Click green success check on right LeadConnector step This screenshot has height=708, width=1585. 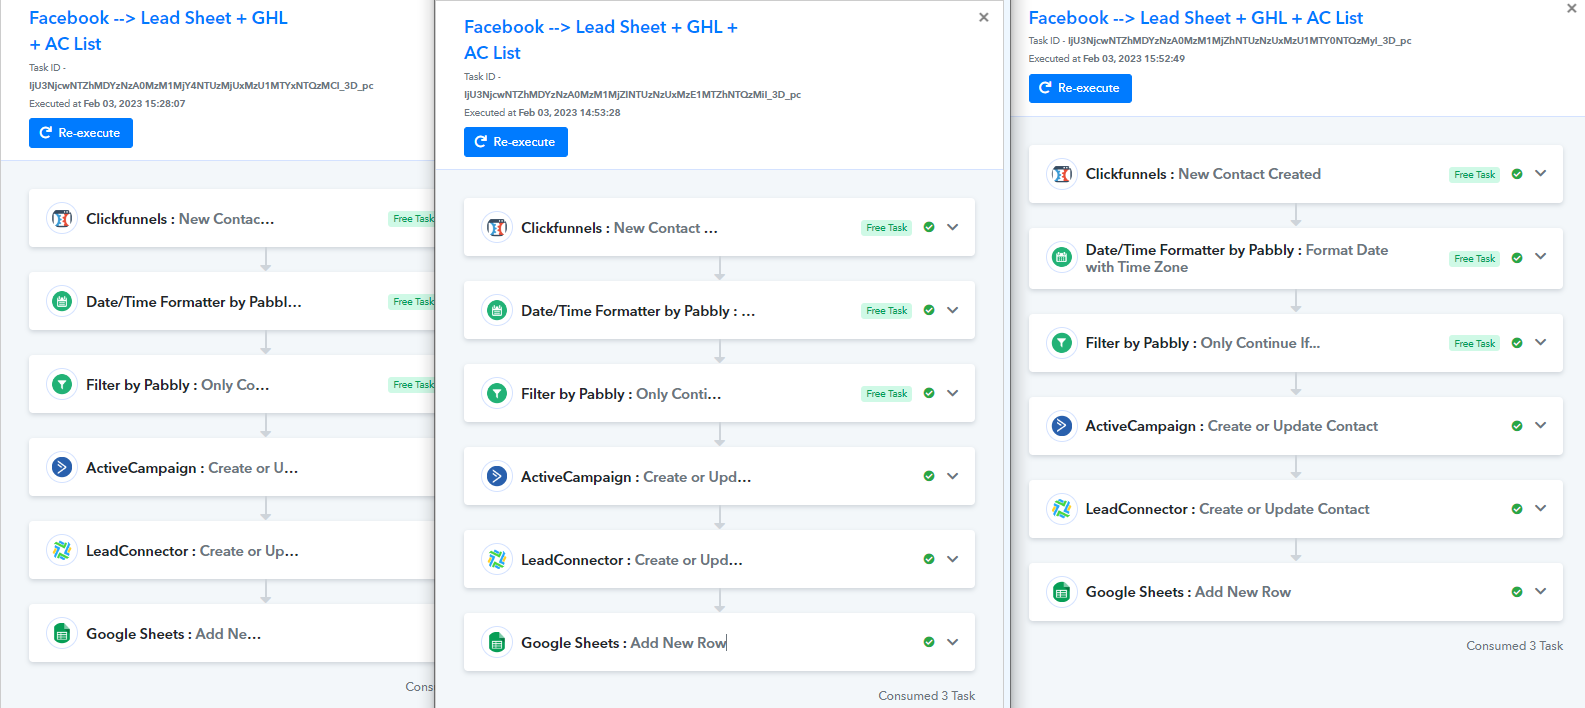coord(1517,508)
